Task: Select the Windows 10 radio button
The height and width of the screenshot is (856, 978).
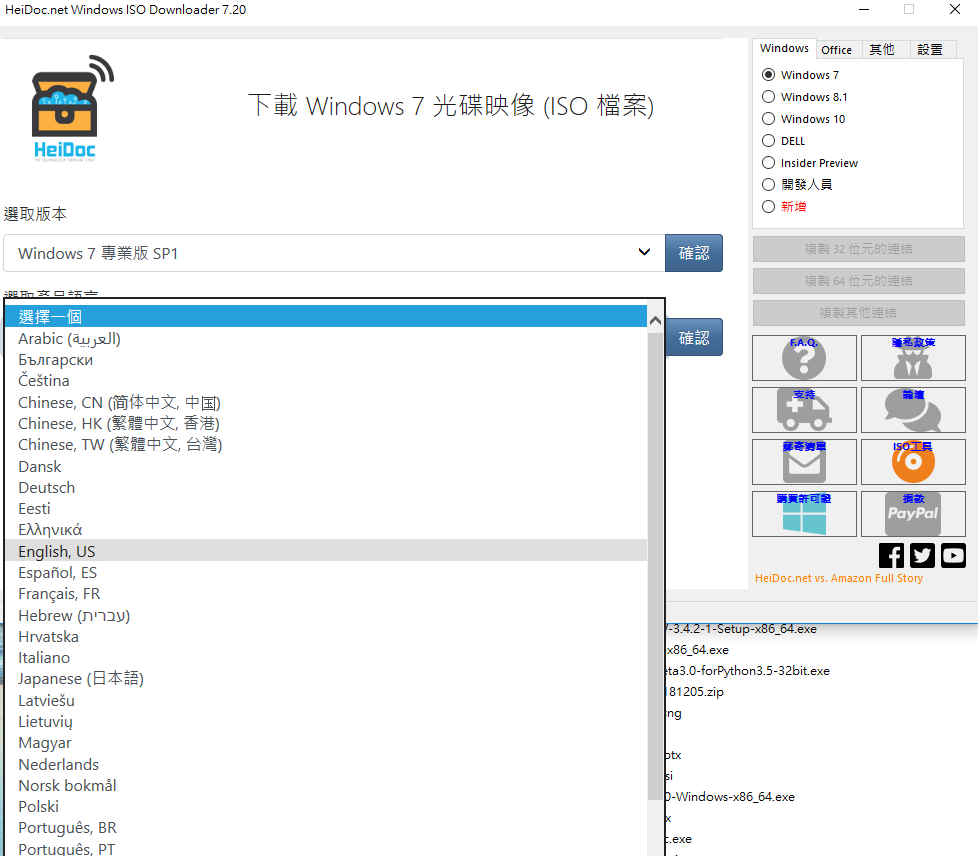Action: 769,118
